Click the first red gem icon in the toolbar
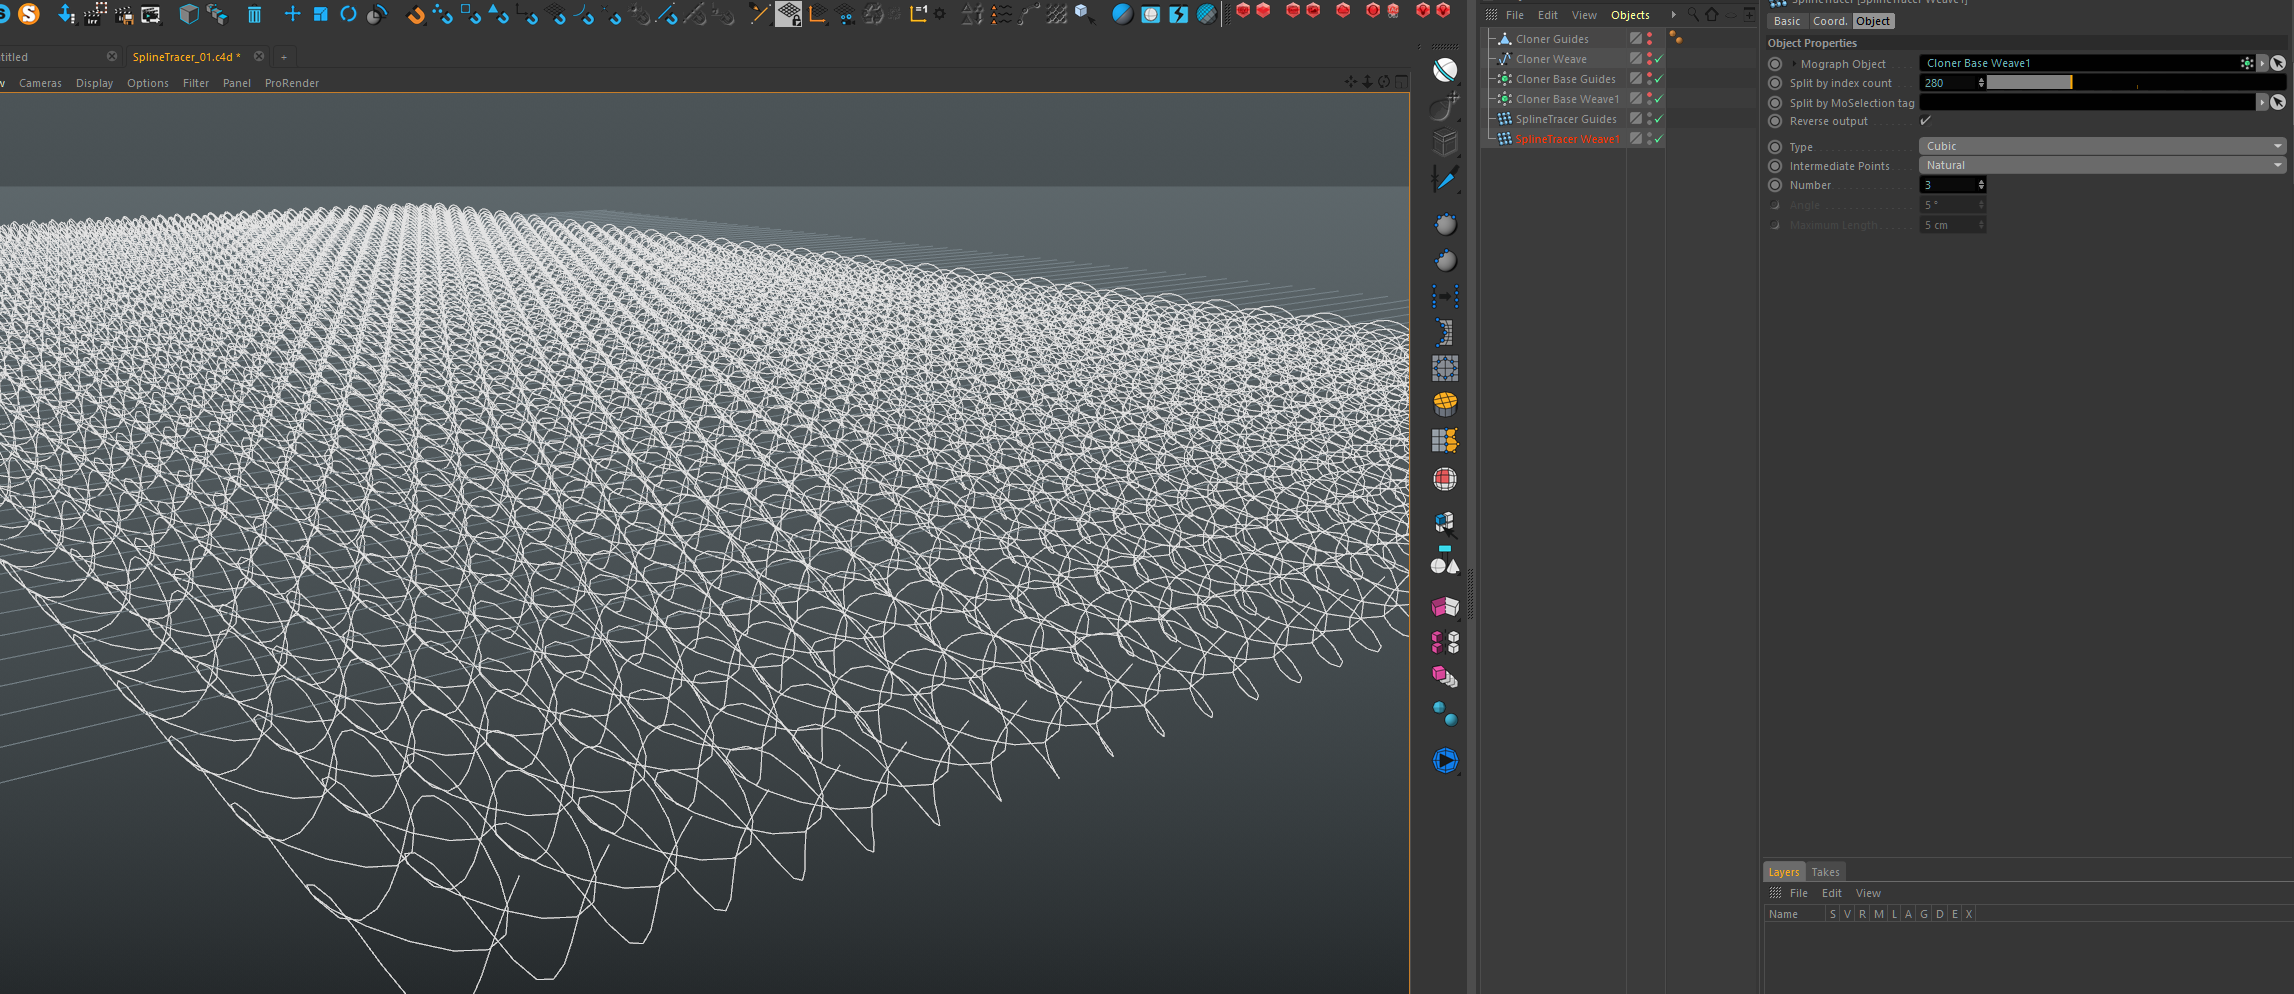This screenshot has width=2294, height=994. [1243, 11]
